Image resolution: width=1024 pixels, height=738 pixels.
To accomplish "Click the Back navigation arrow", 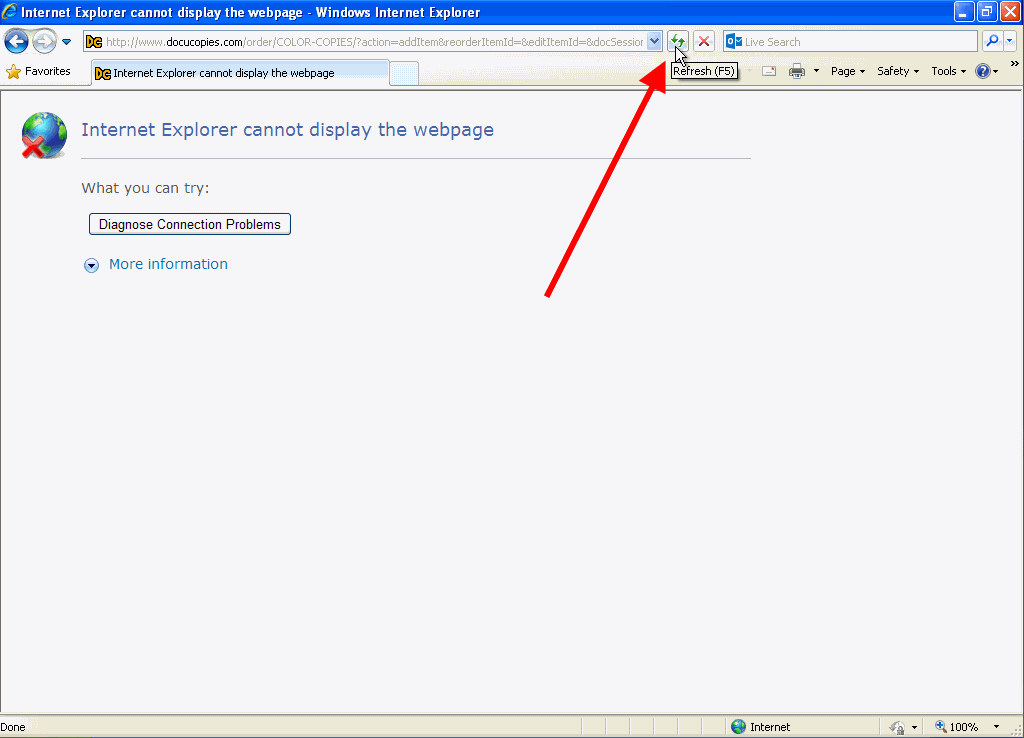I will point(16,42).
